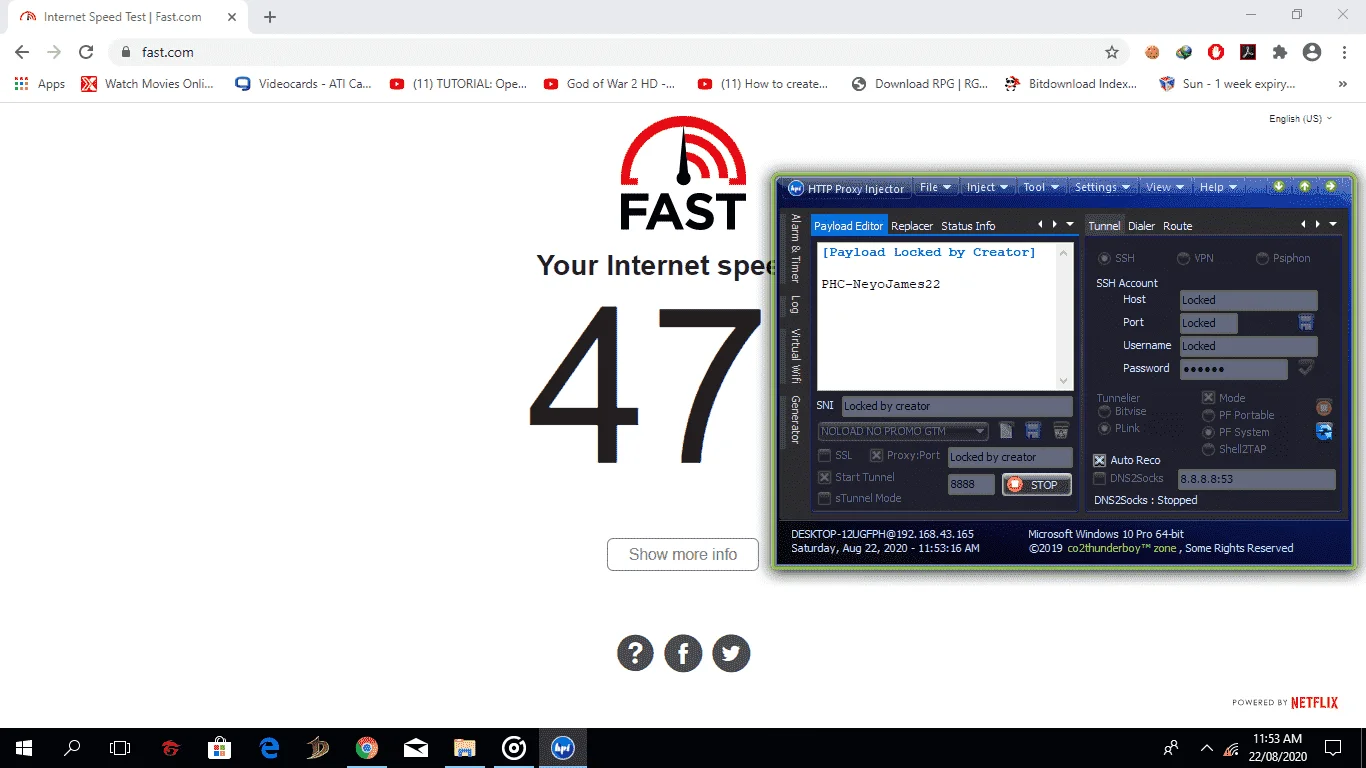Open the Chrome Extensions puzzle icon
The width and height of the screenshot is (1366, 768).
[1280, 52]
